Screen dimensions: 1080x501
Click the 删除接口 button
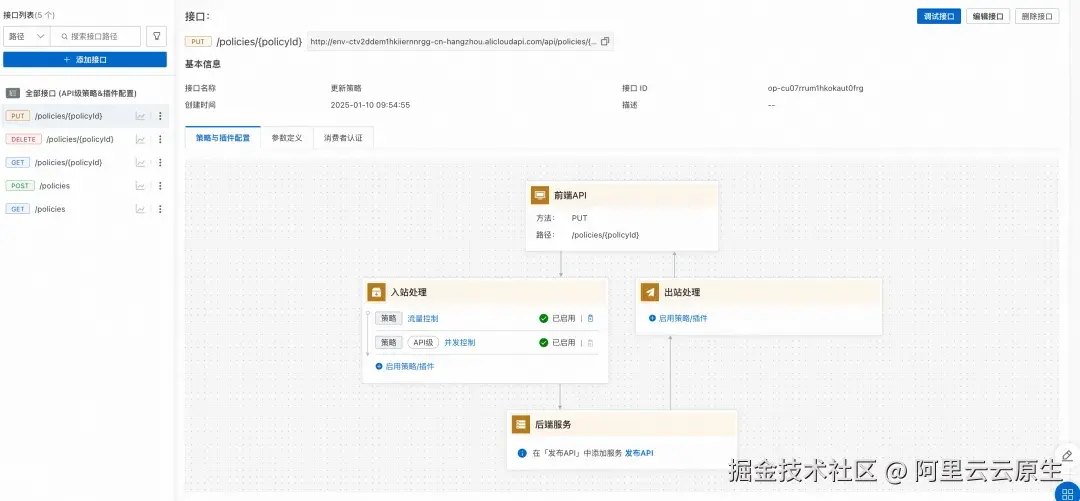[x=1037, y=17]
